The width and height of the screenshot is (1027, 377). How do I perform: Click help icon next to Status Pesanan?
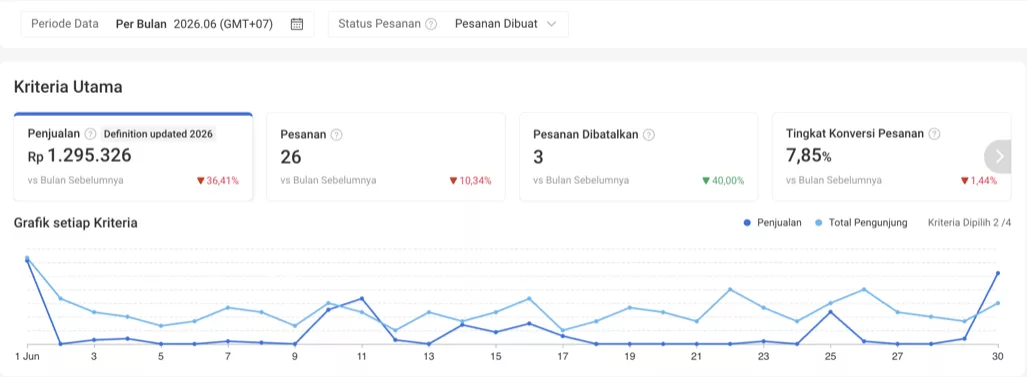tap(431, 24)
